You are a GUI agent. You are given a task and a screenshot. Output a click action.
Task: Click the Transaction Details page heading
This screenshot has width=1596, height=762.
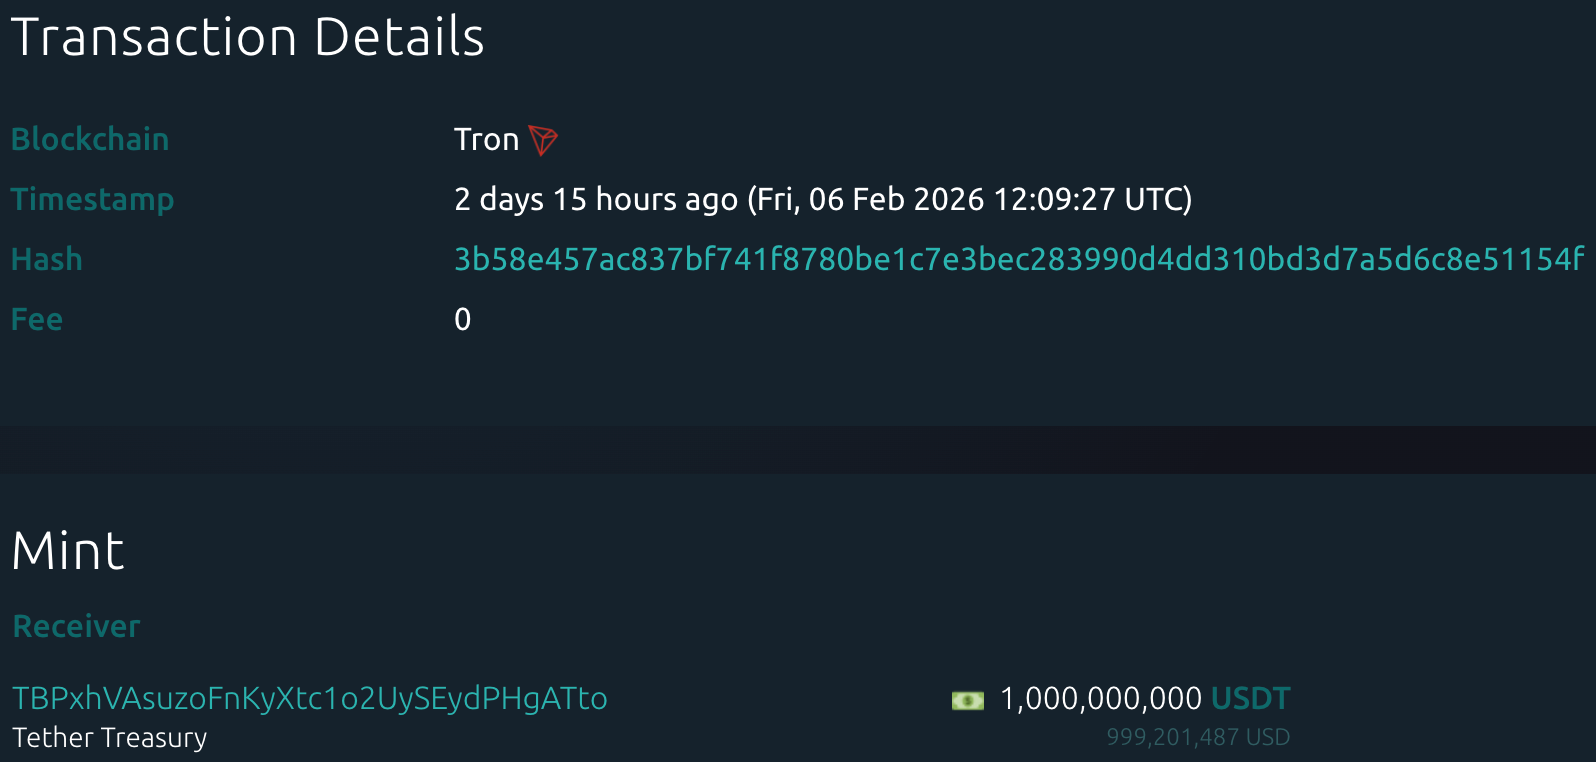[247, 38]
